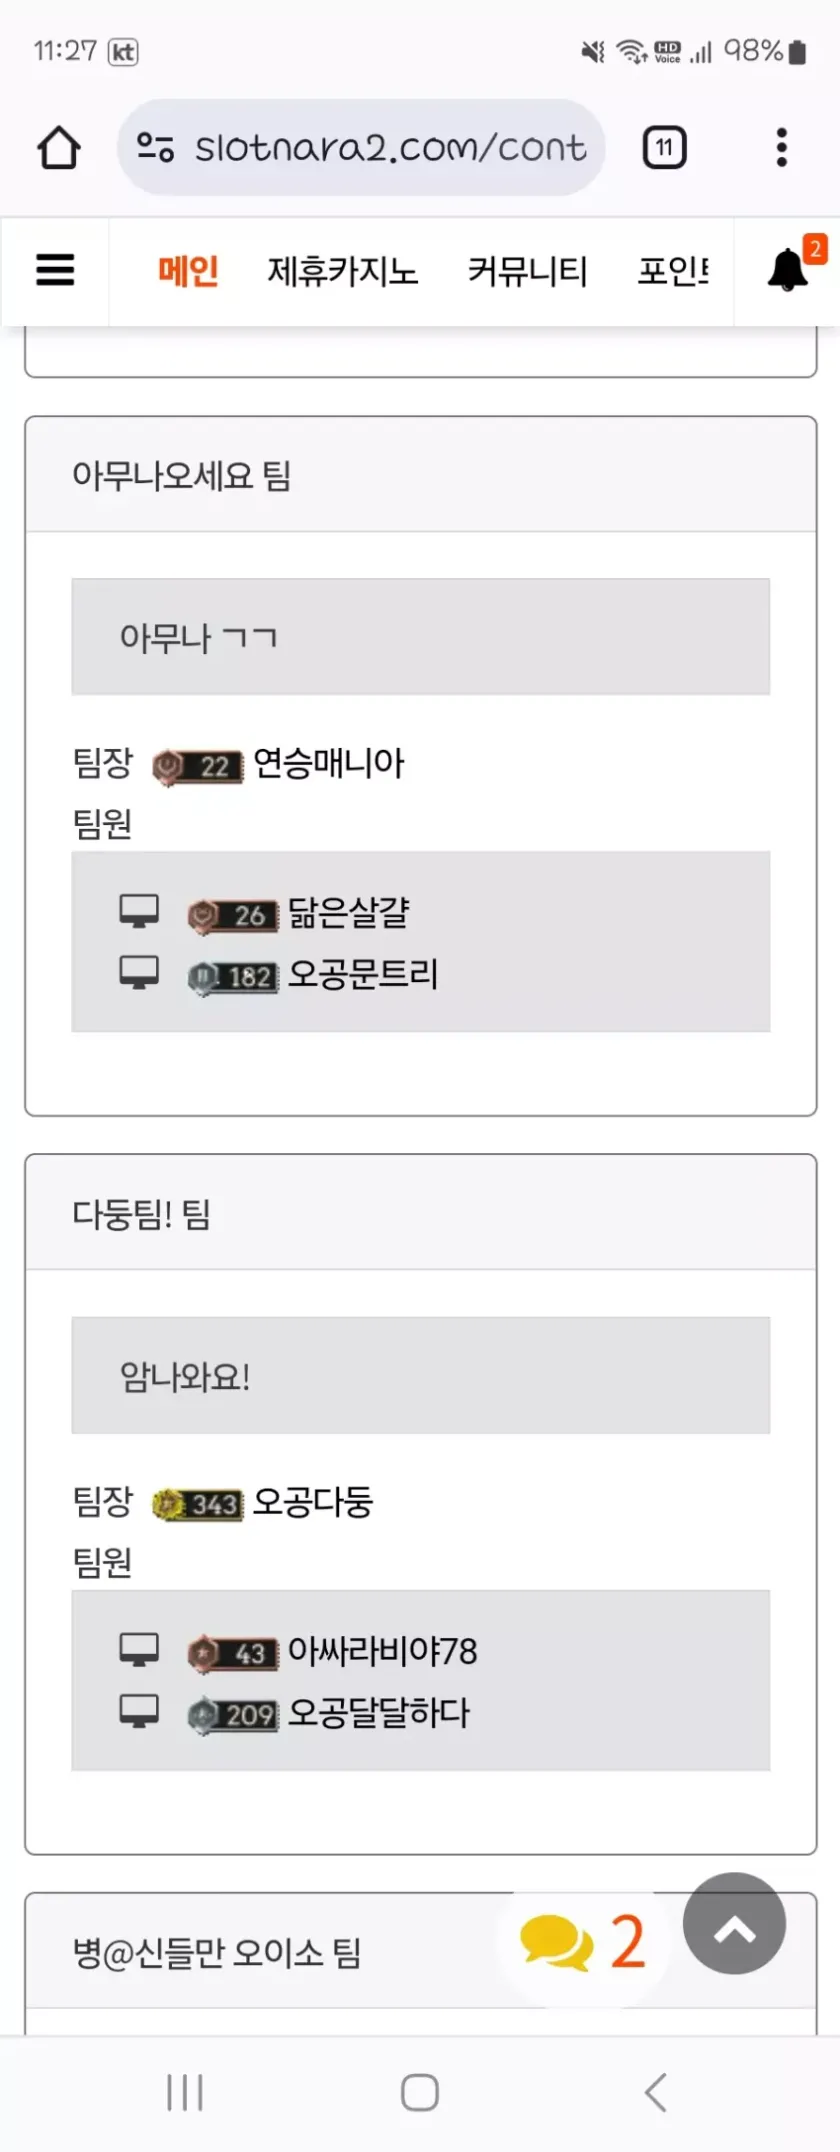Open team leader 오공다둥 profile
The image size is (840, 2152).
312,1502
